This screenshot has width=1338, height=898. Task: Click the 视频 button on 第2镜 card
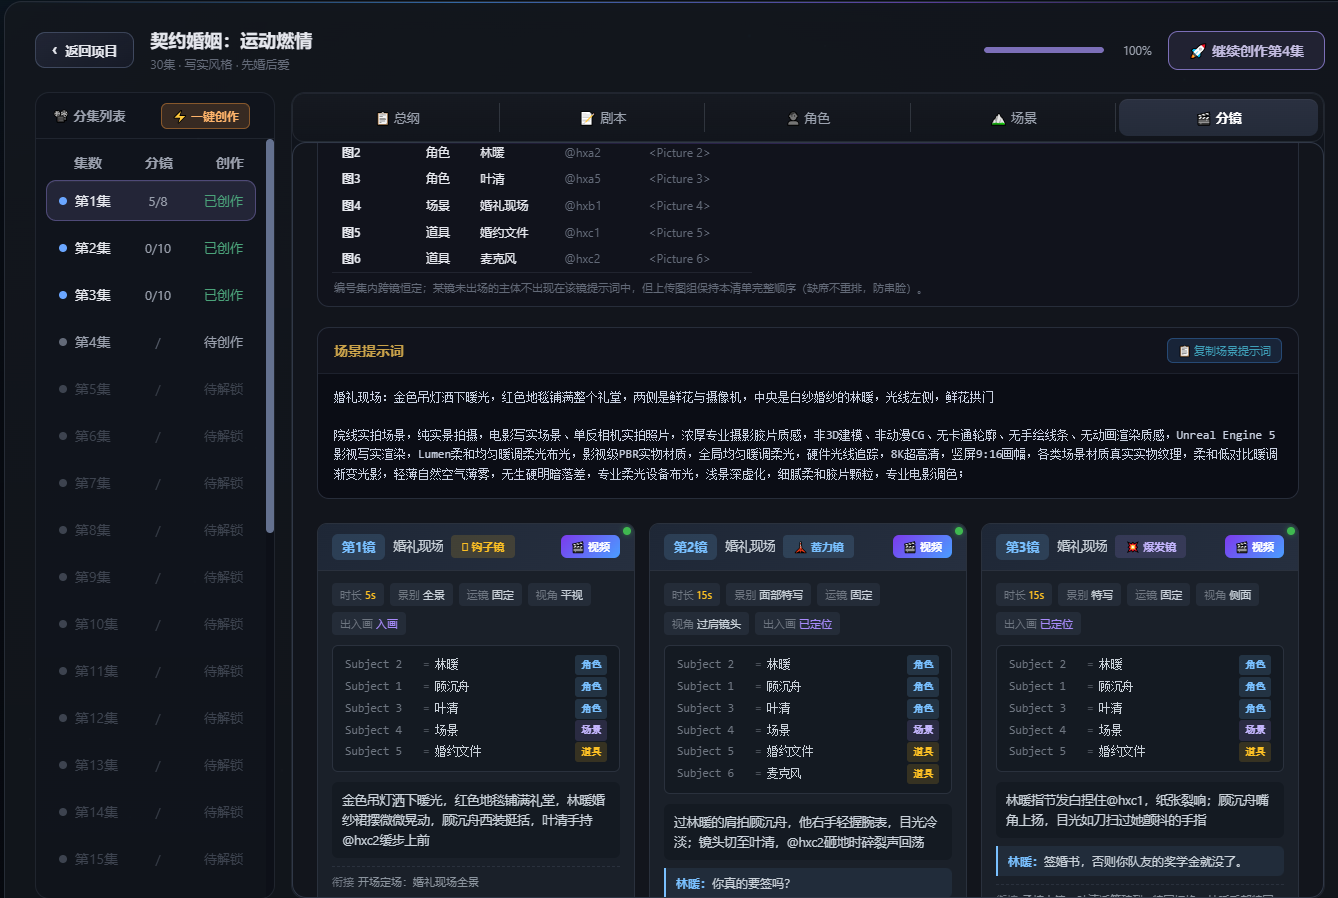click(922, 547)
